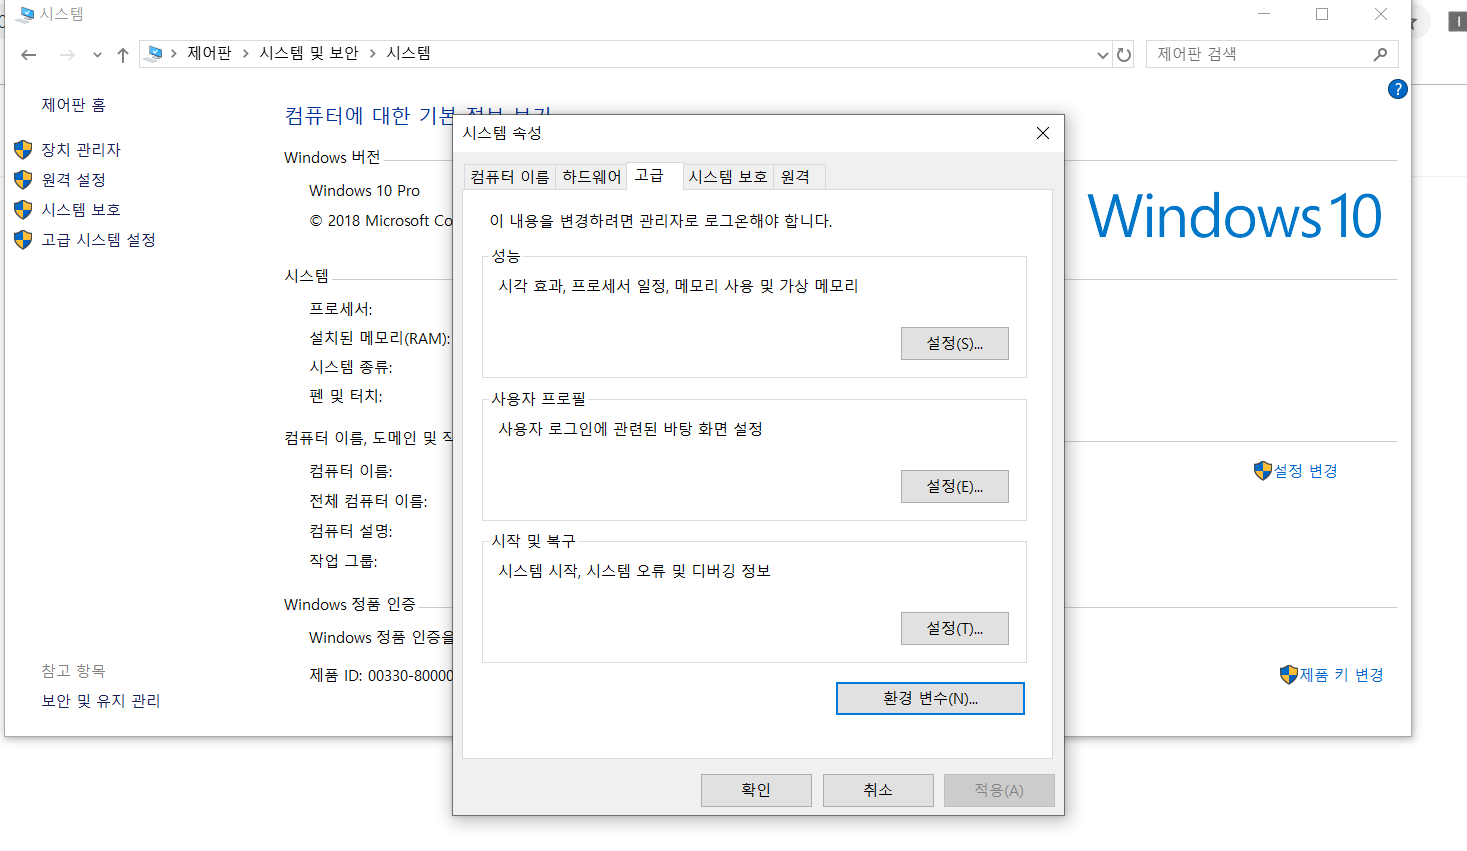This screenshot has height=851, width=1467.
Task: Open 보안 및 유지 관리 link
Action: (101, 701)
